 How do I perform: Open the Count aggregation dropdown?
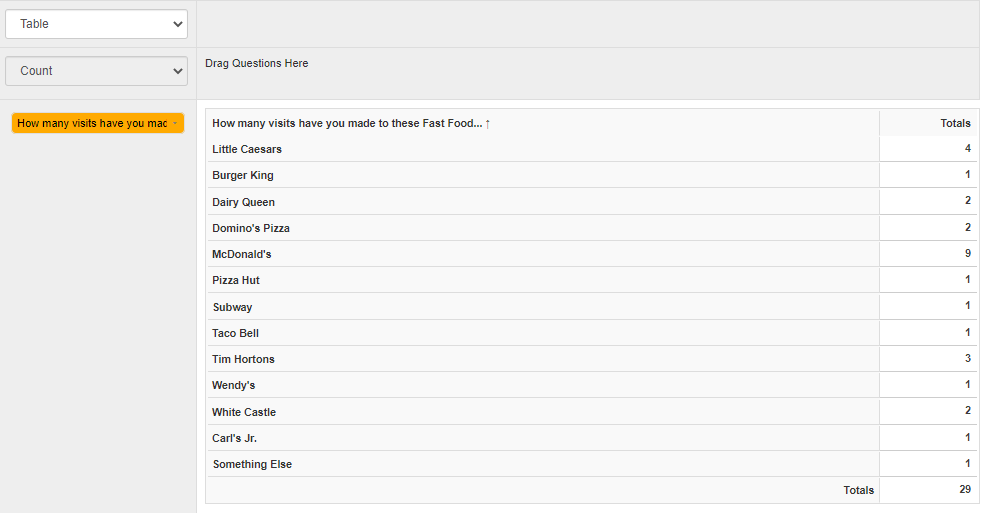click(96, 71)
